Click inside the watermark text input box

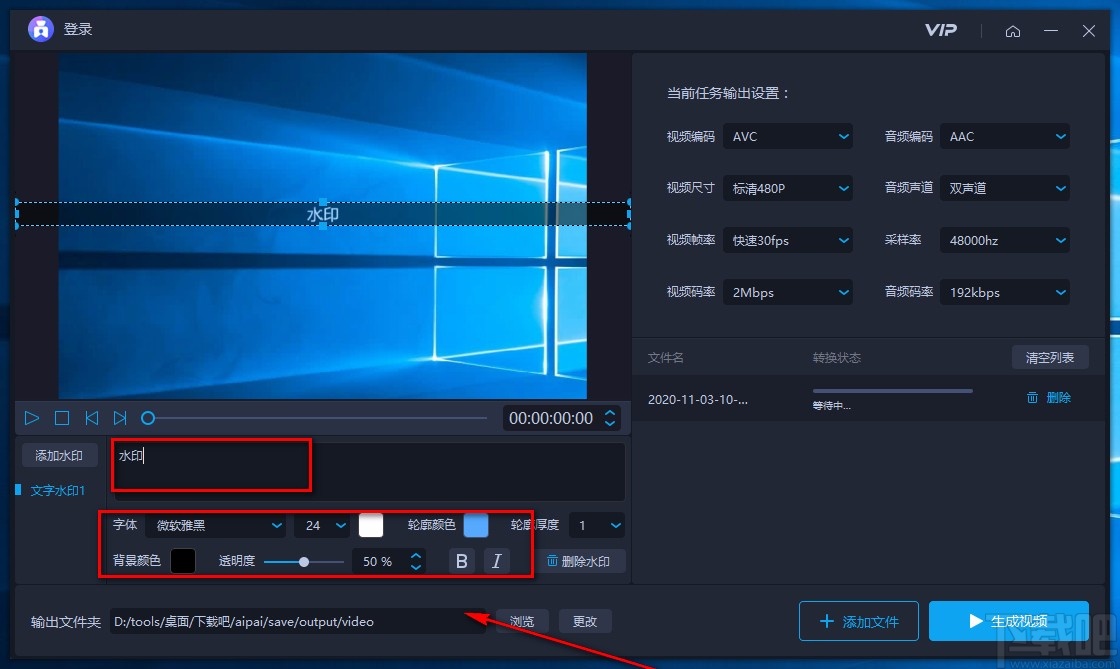pos(210,462)
